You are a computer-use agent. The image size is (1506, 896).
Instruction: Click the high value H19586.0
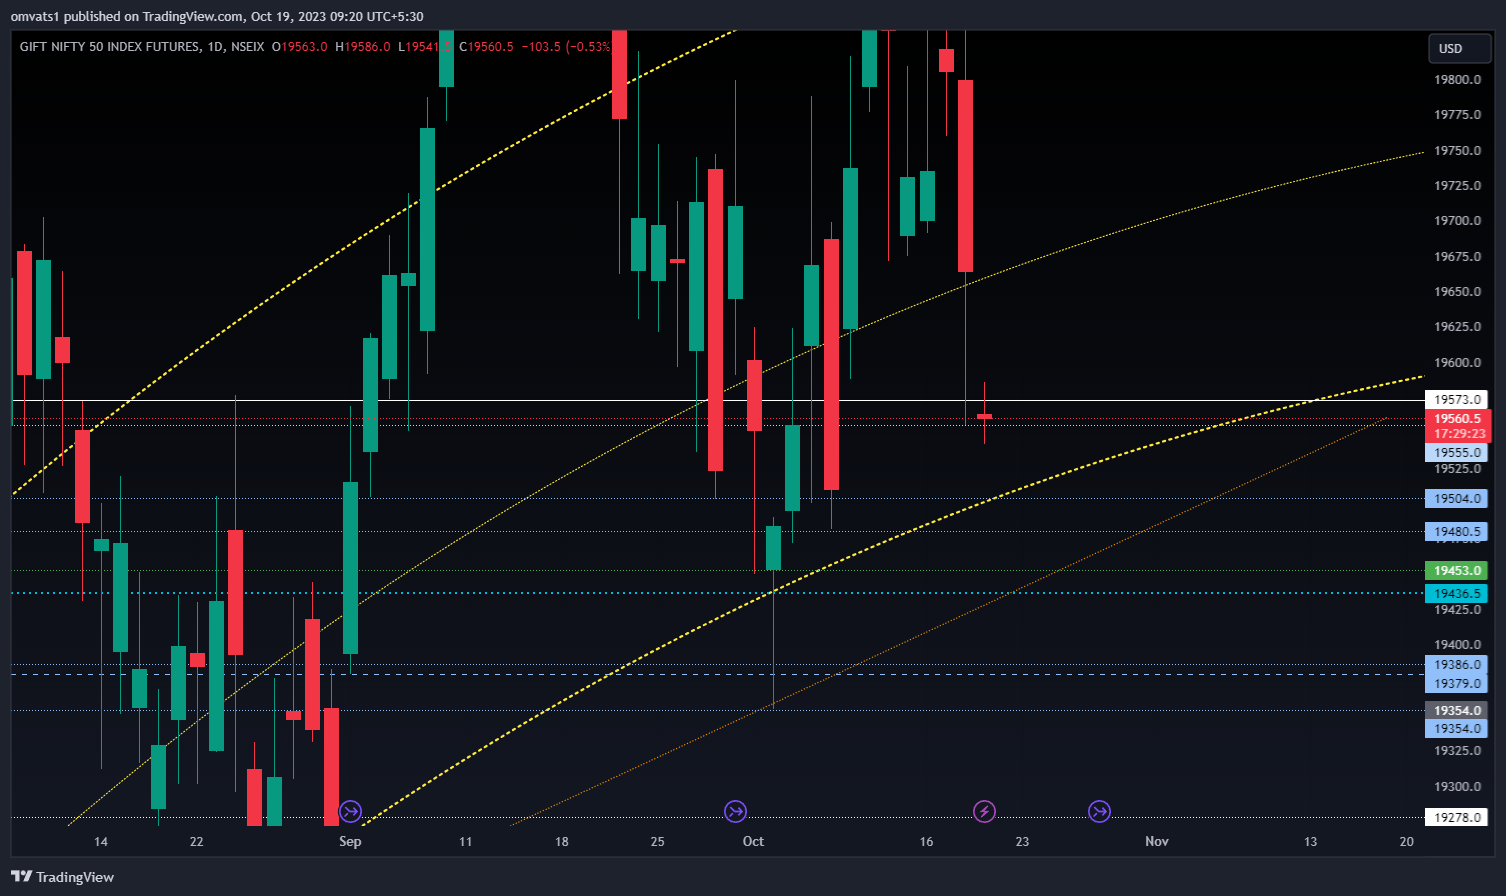coord(363,47)
